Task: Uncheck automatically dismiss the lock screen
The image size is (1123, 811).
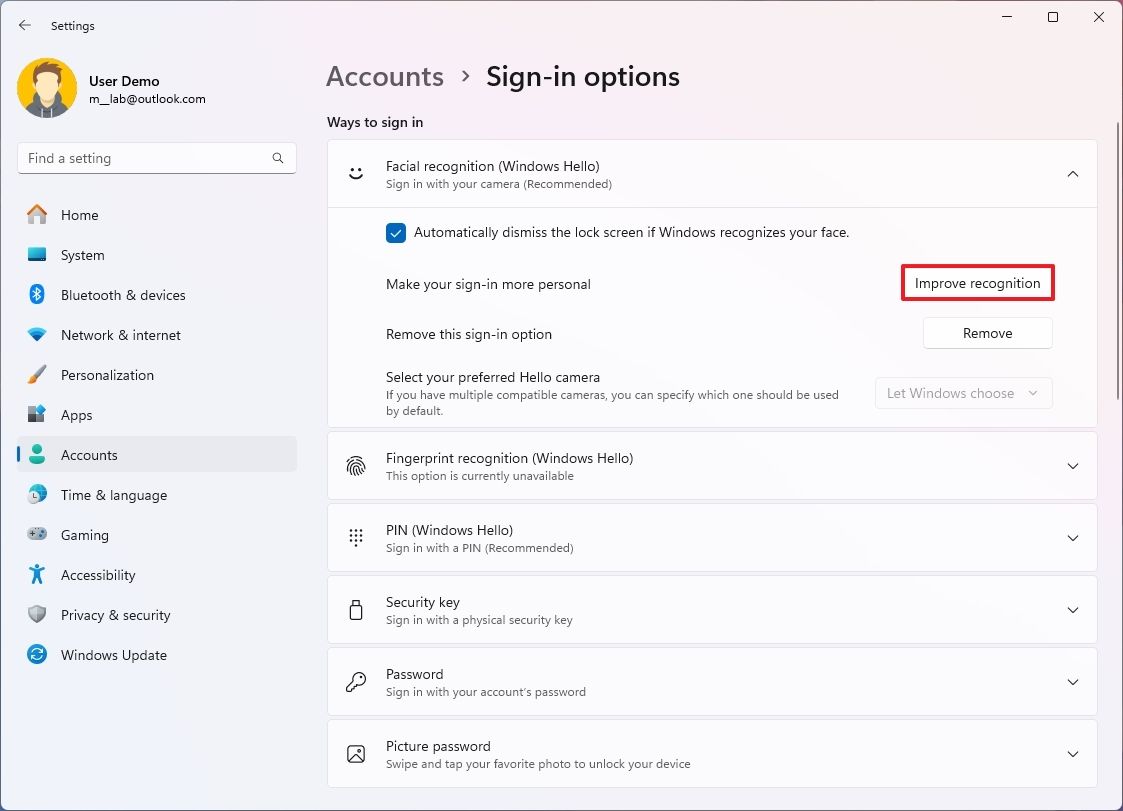Action: [x=395, y=232]
